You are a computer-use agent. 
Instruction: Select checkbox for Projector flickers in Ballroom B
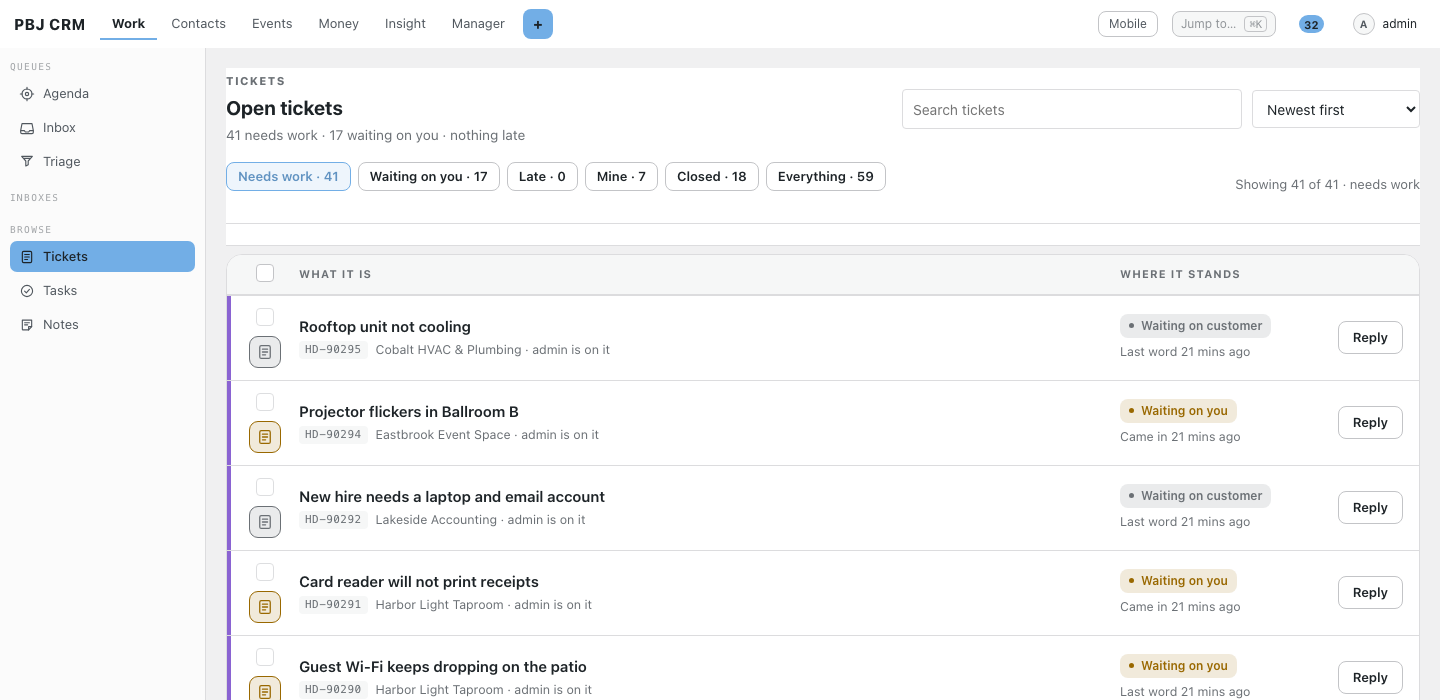[265, 402]
